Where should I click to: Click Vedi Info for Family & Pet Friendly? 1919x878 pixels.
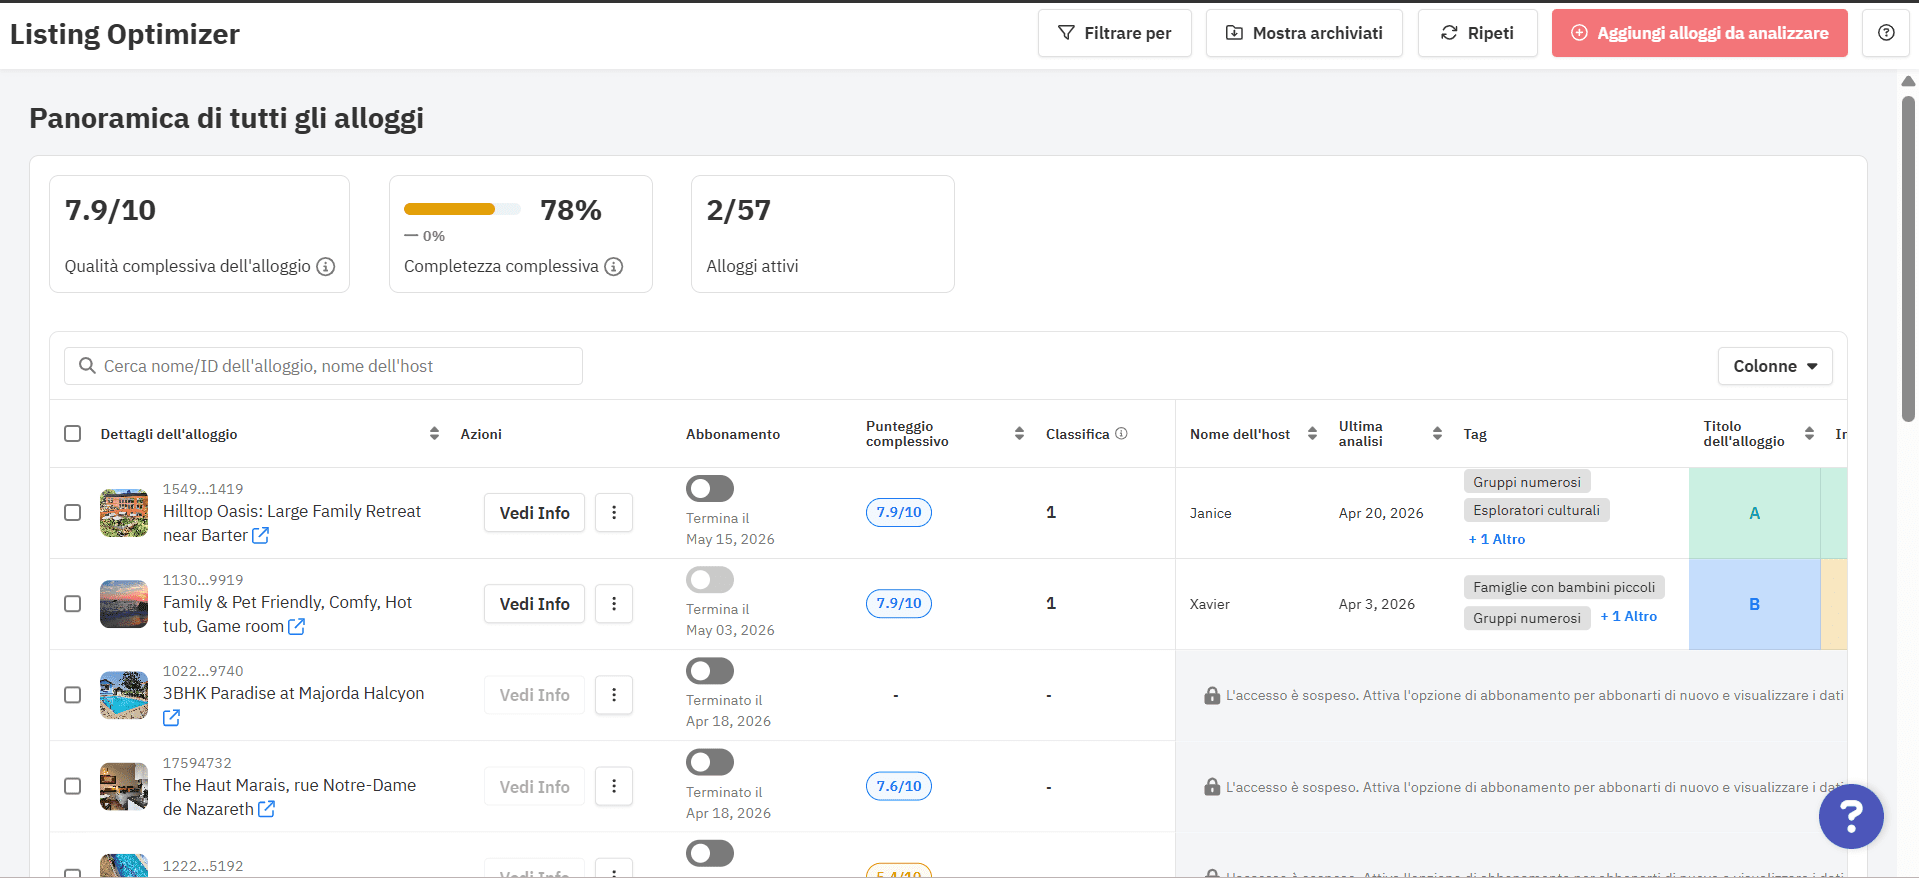pyautogui.click(x=534, y=603)
